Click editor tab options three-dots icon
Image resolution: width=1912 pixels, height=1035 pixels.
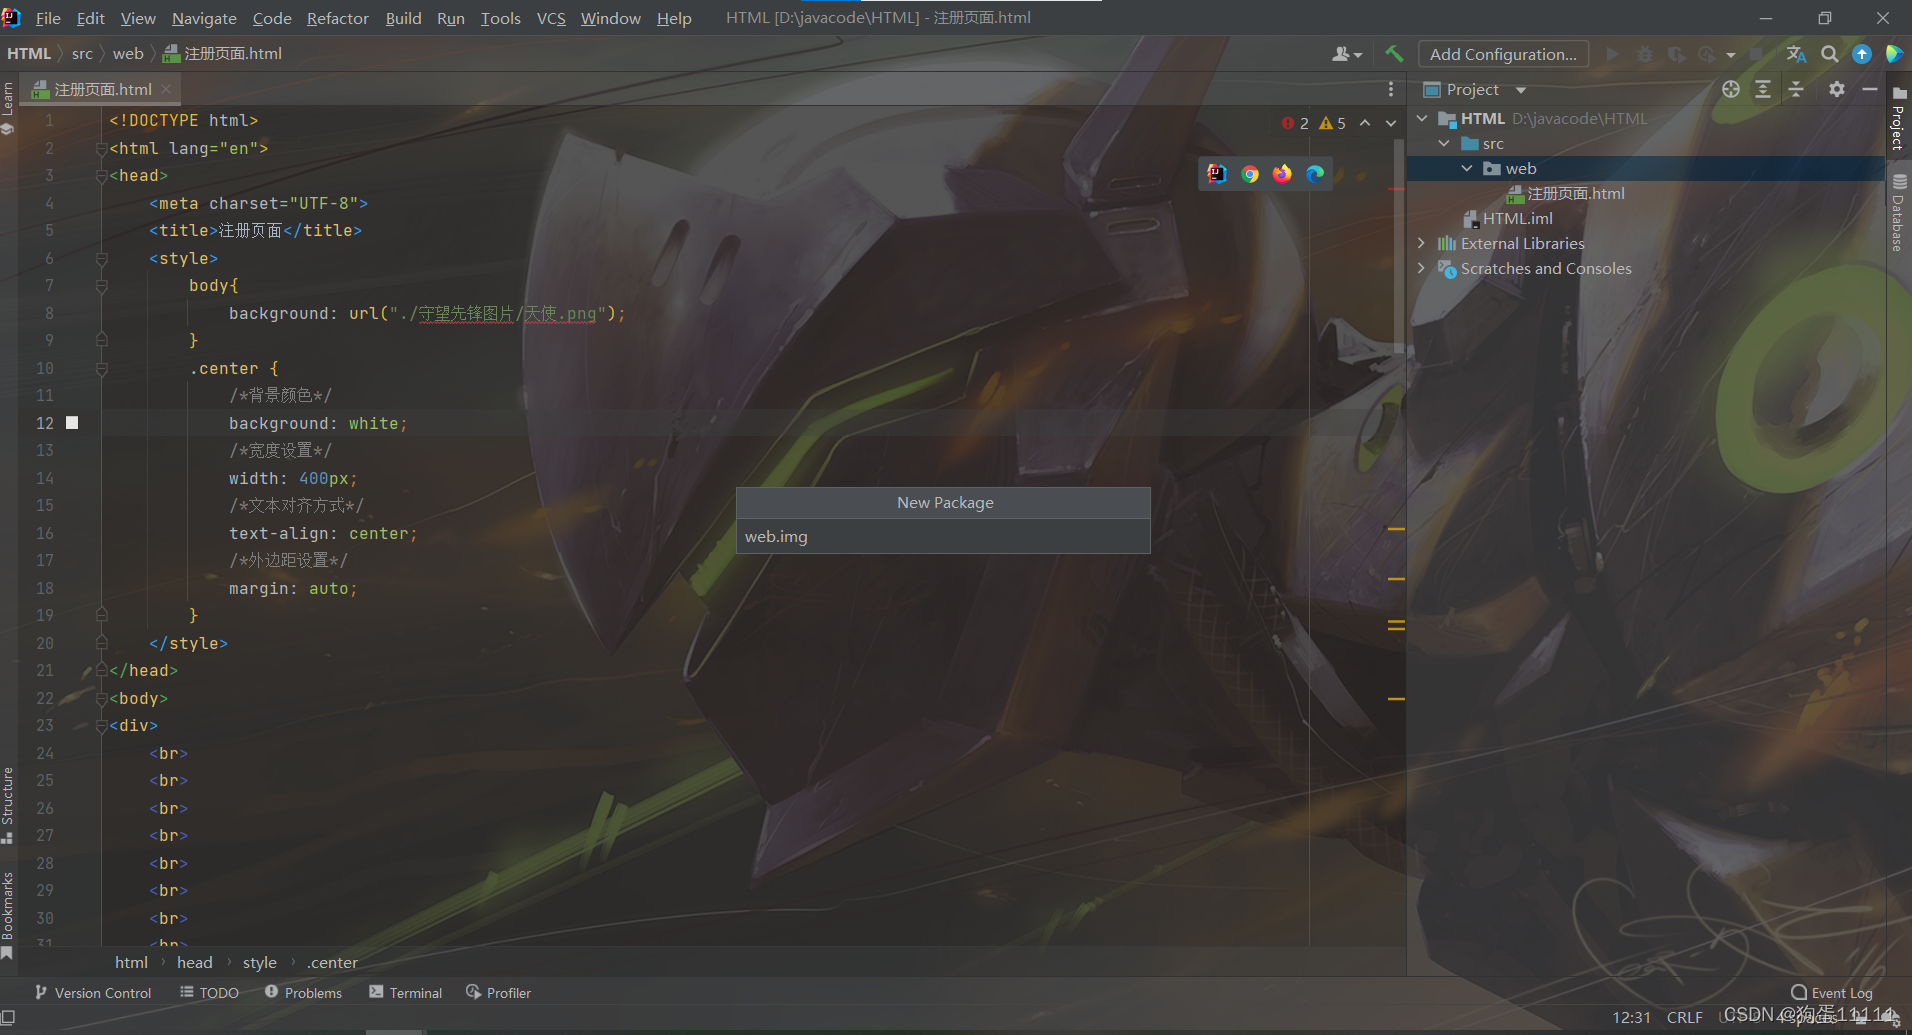pos(1391,89)
